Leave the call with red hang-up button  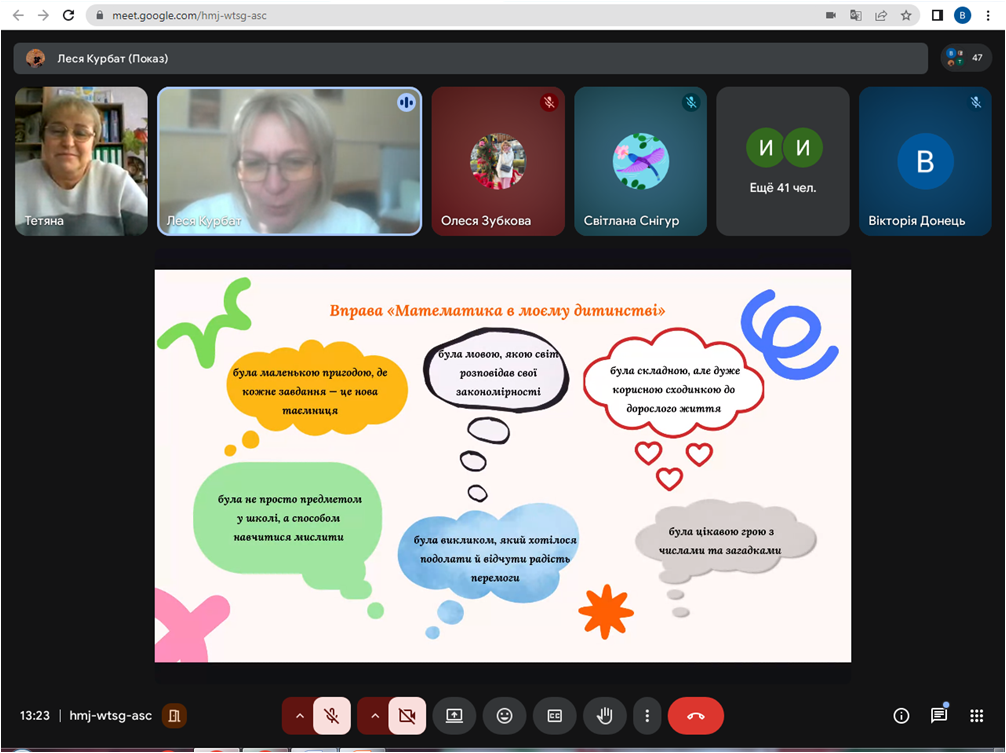(696, 716)
